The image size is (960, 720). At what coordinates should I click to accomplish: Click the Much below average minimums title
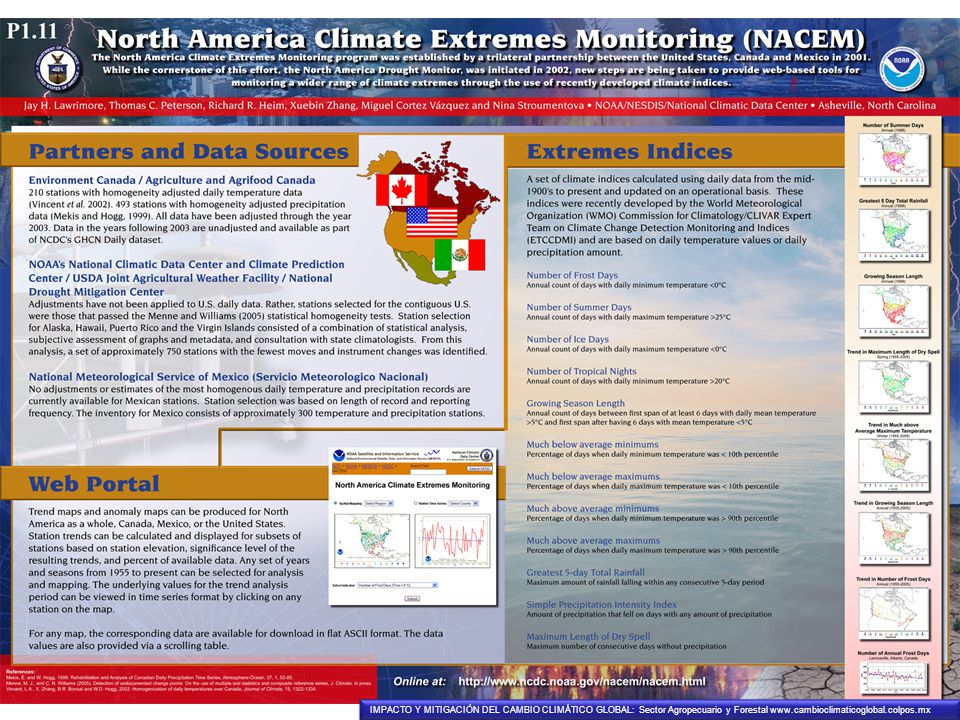pos(593,444)
